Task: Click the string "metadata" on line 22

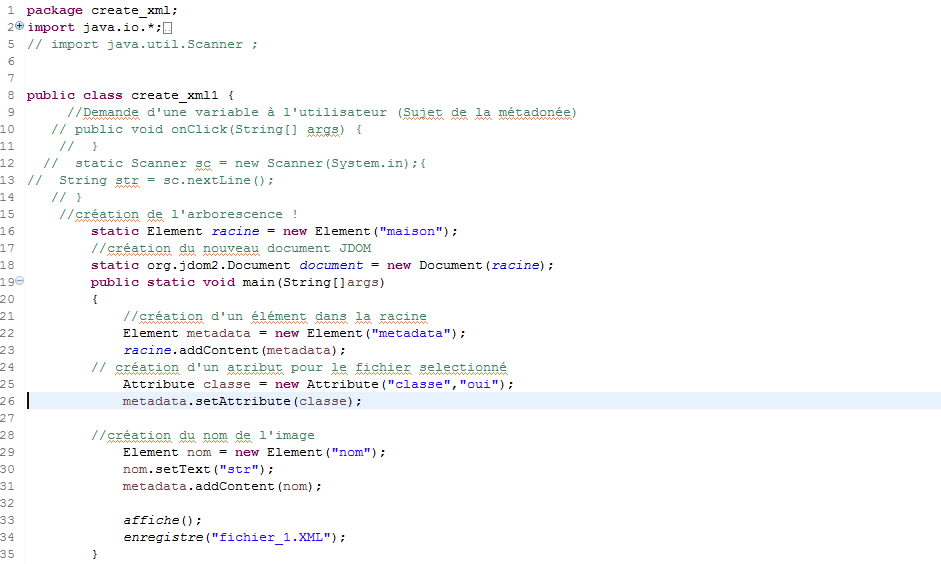Action: tap(411, 334)
